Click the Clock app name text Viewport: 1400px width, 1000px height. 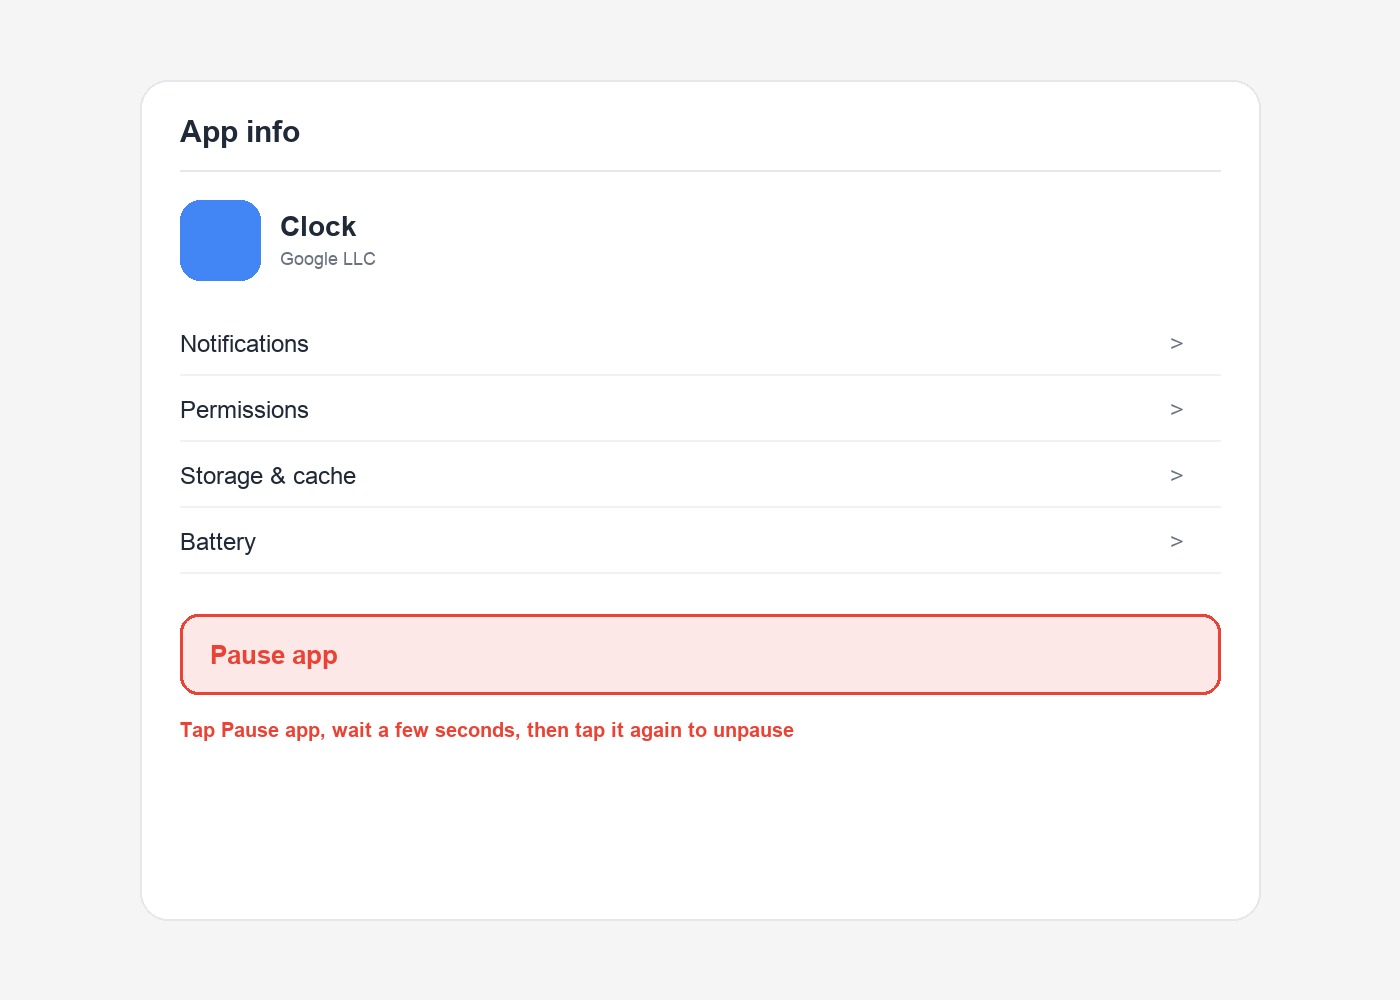click(318, 227)
